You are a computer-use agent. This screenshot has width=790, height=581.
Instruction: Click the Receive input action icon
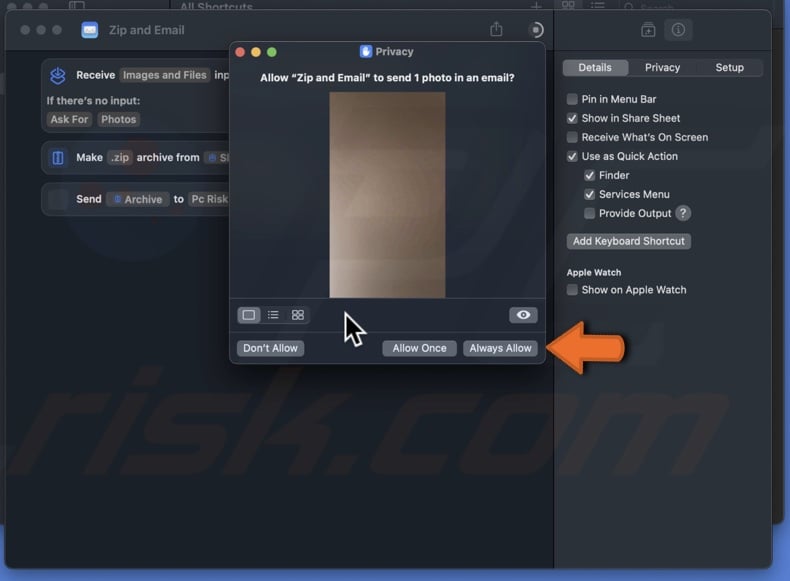[x=58, y=76]
